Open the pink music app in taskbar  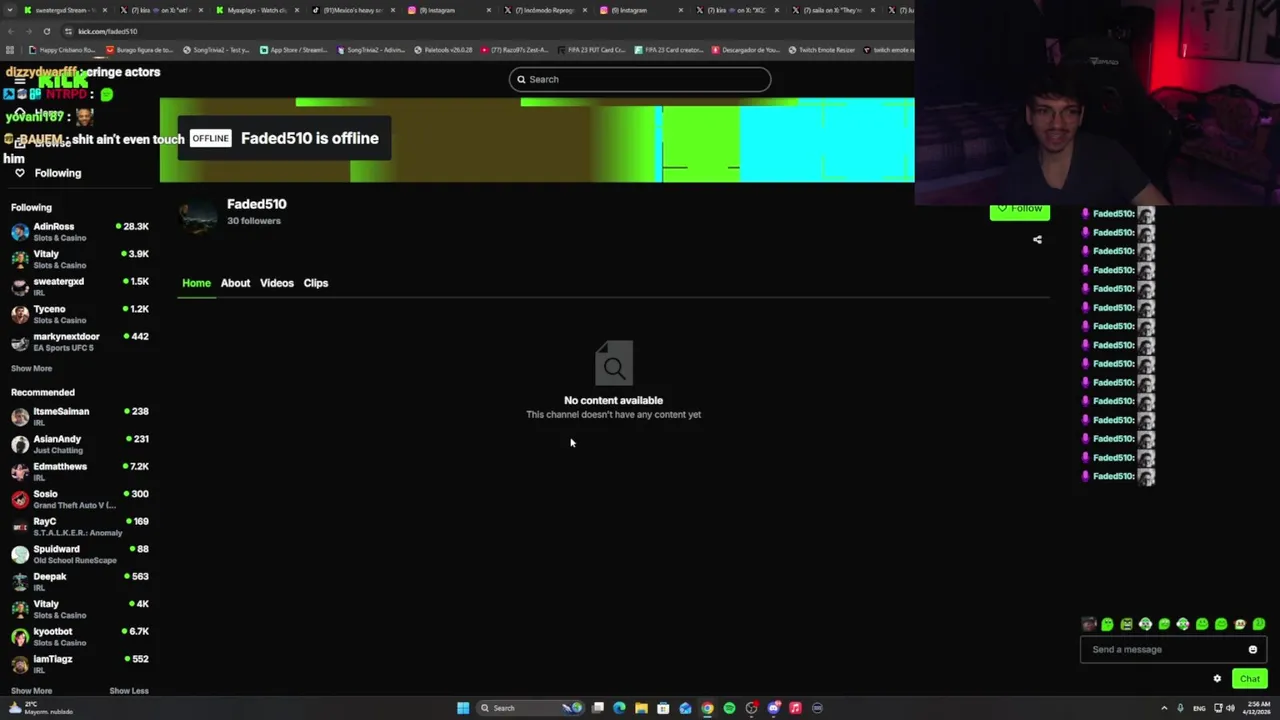[x=795, y=708]
